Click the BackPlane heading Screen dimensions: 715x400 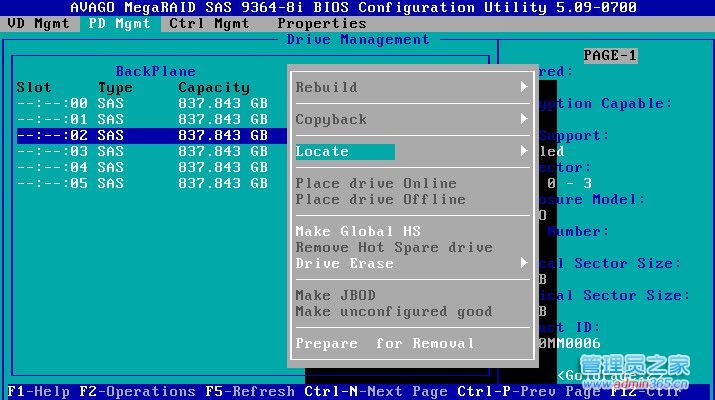click(155, 72)
